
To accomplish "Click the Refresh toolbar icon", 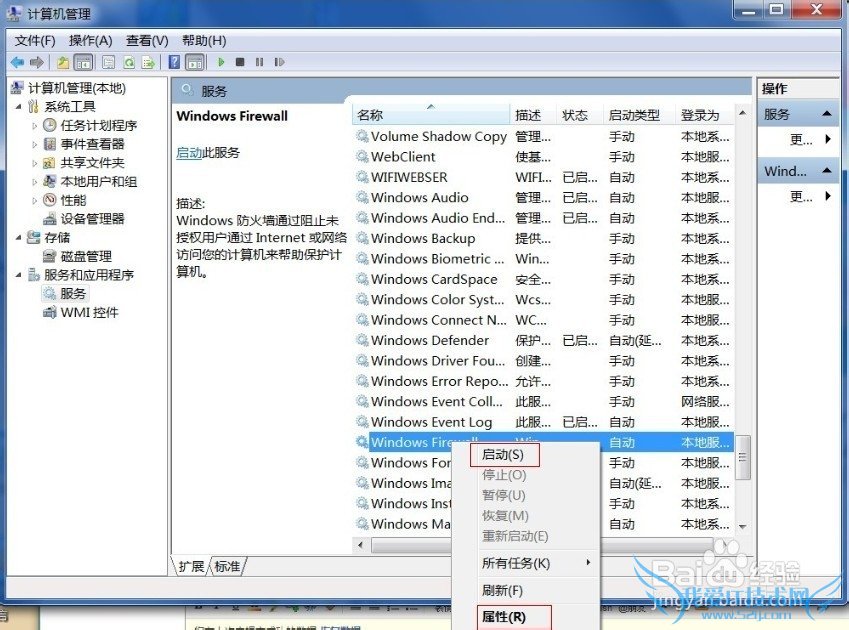I will 129,62.
